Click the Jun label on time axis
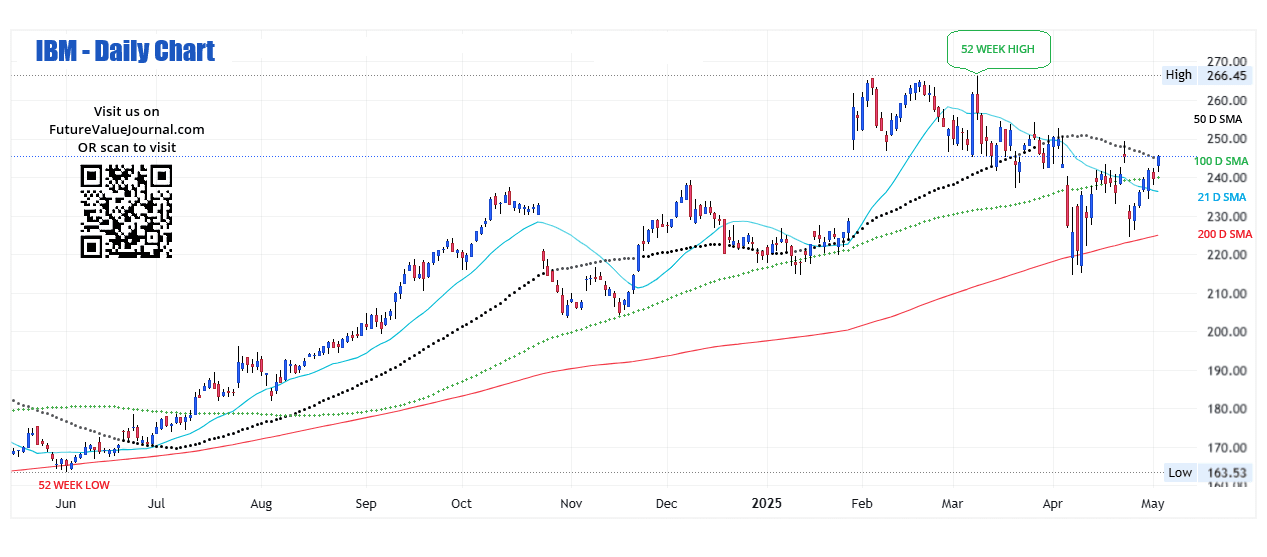Image resolution: width=1267 pixels, height=557 pixels. click(65, 504)
